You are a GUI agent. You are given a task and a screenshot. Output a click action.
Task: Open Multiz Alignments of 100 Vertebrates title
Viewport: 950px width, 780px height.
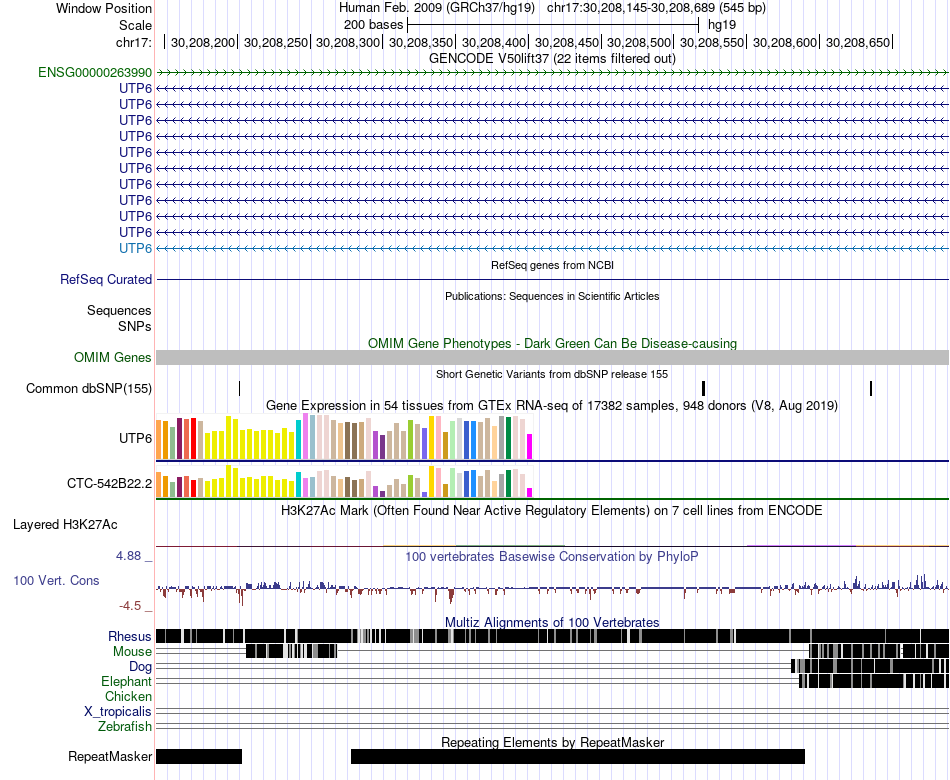coord(552,622)
